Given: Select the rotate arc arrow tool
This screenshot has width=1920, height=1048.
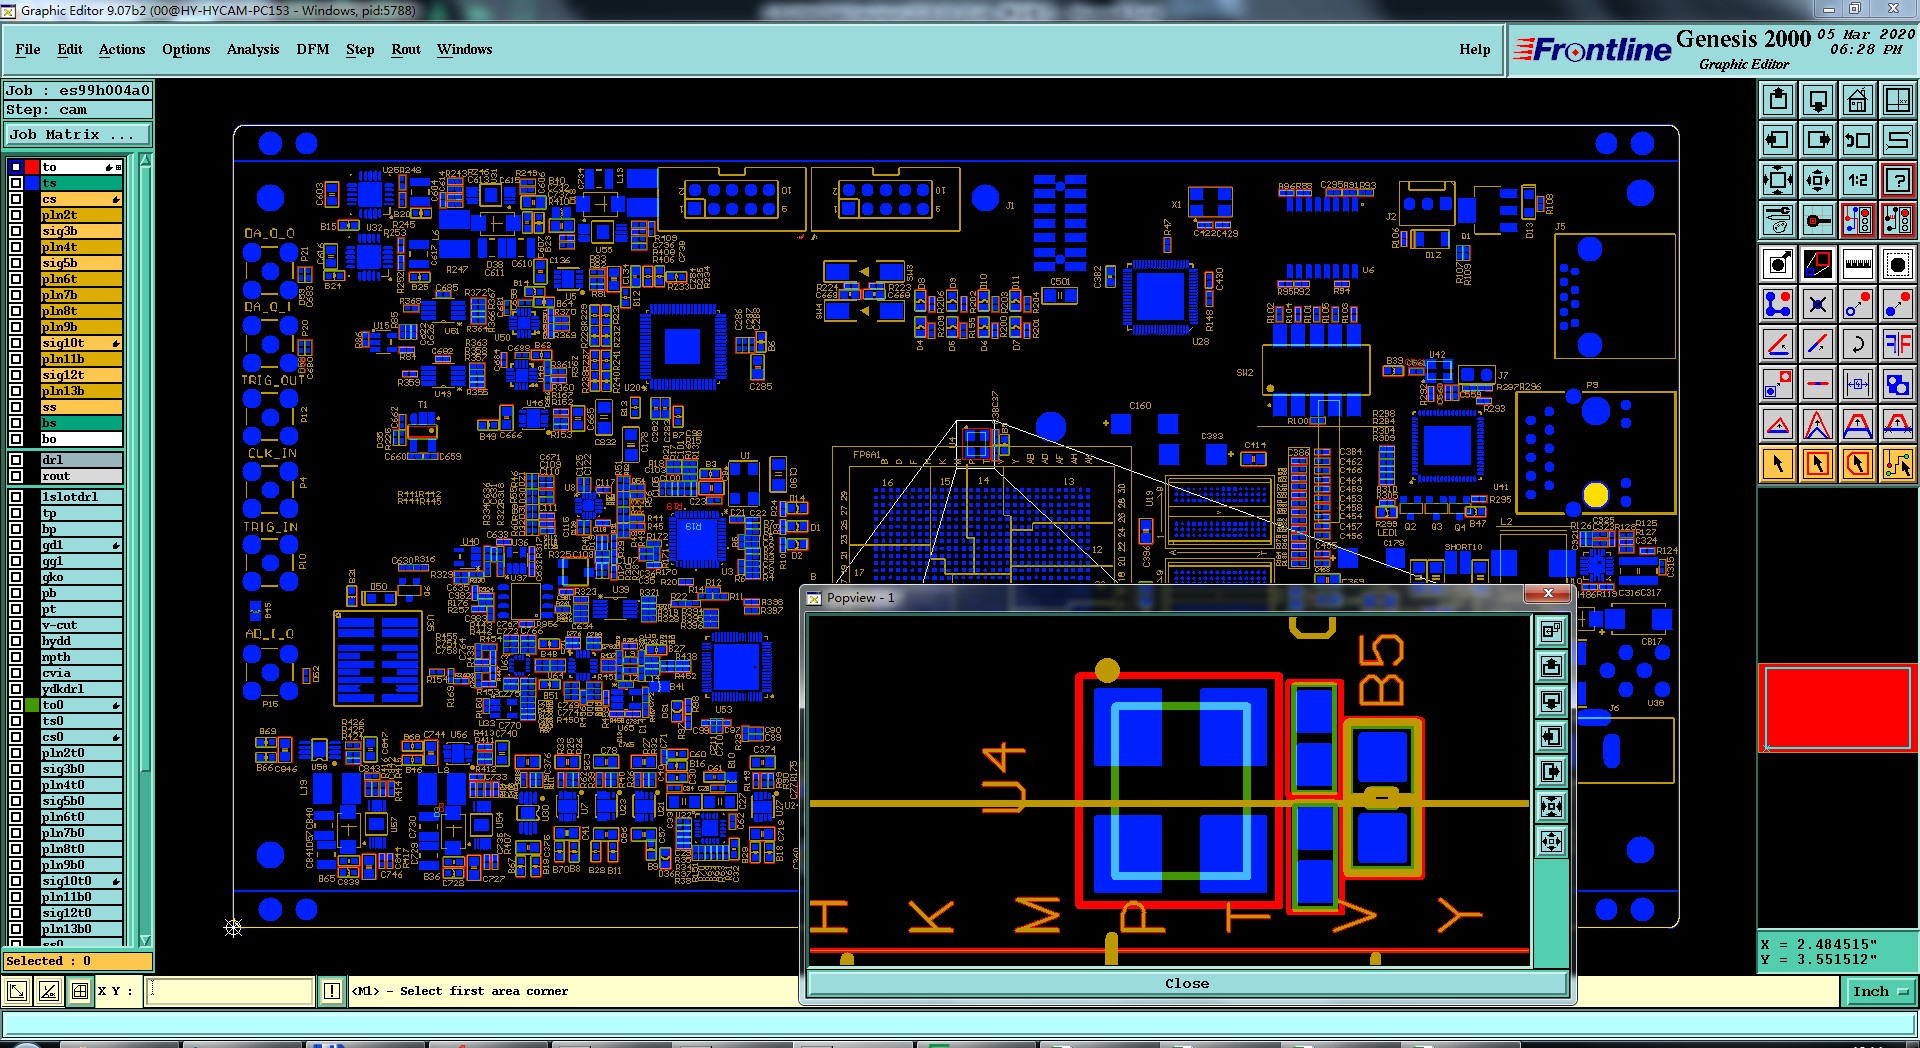Looking at the screenshot, I should coord(1857,344).
